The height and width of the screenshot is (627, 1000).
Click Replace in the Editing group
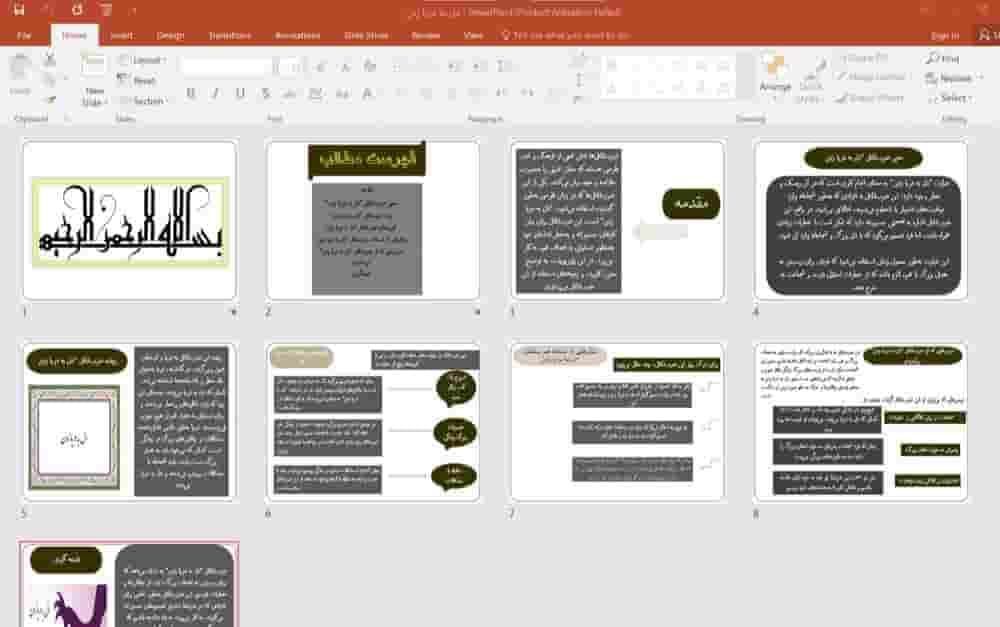(x=950, y=78)
